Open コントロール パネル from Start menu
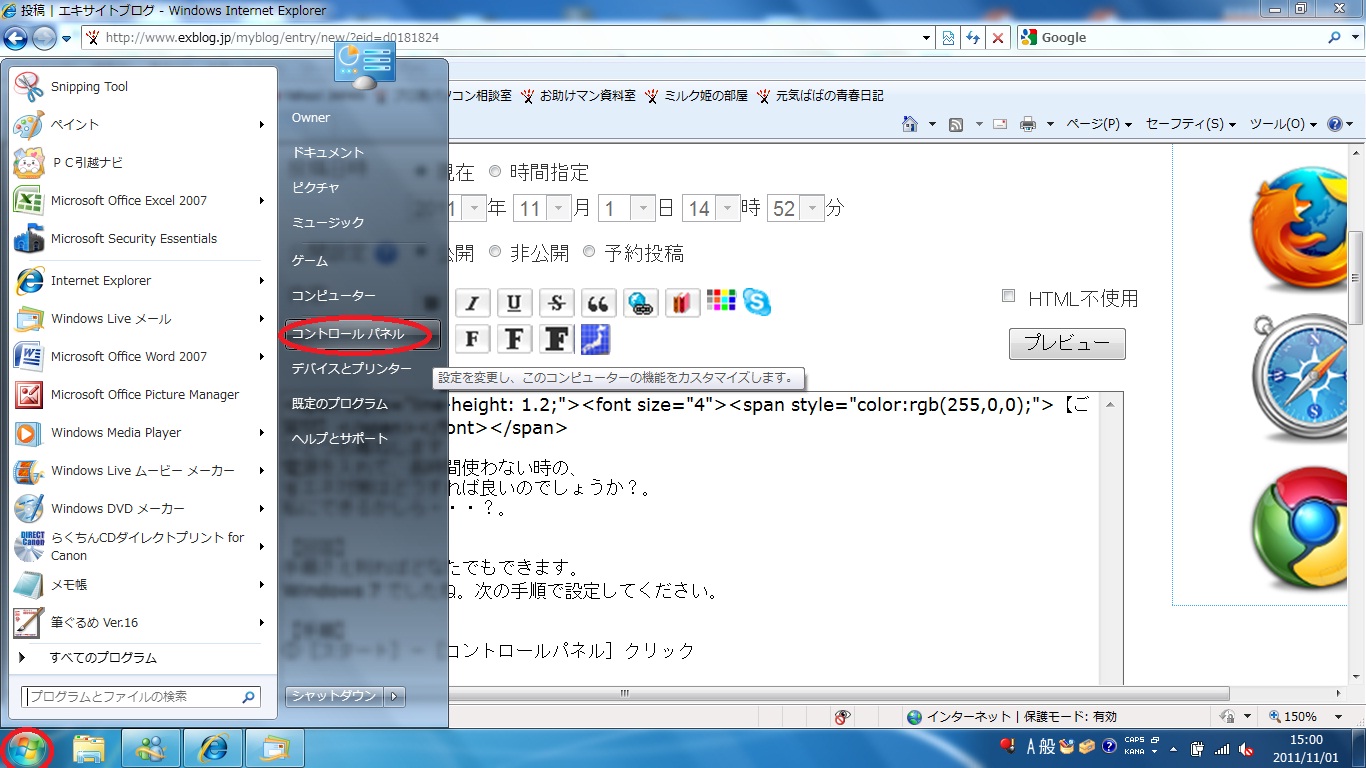 [x=361, y=334]
